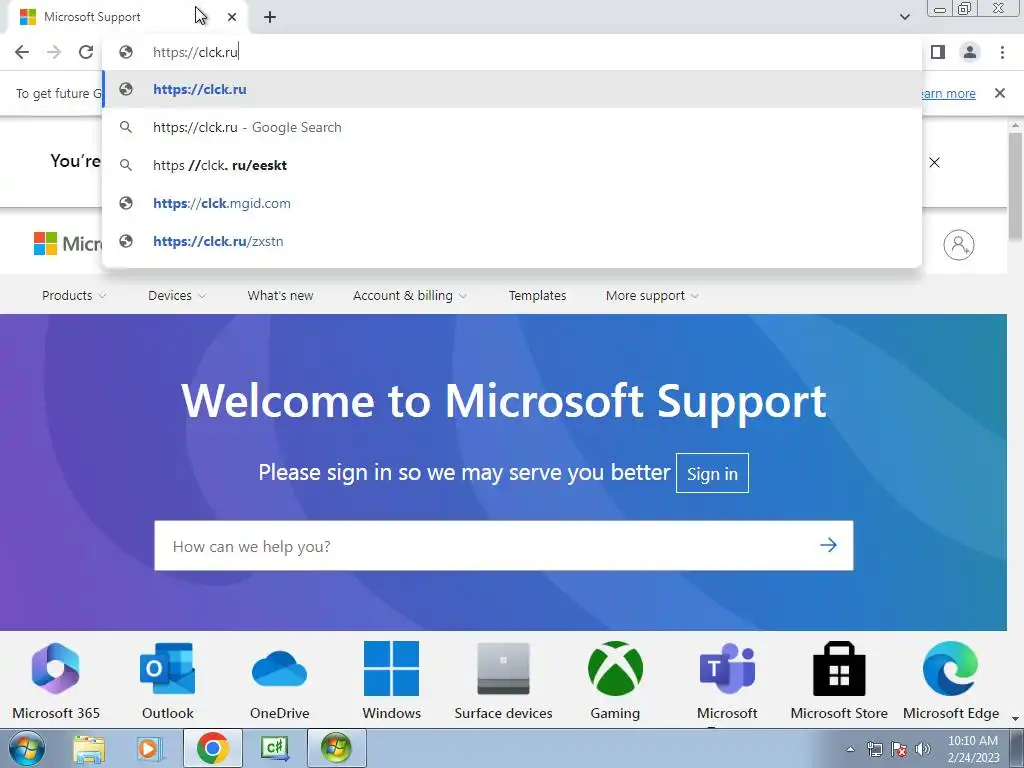
Task: Switch to the Chrome taskbar icon
Action: click(212, 748)
